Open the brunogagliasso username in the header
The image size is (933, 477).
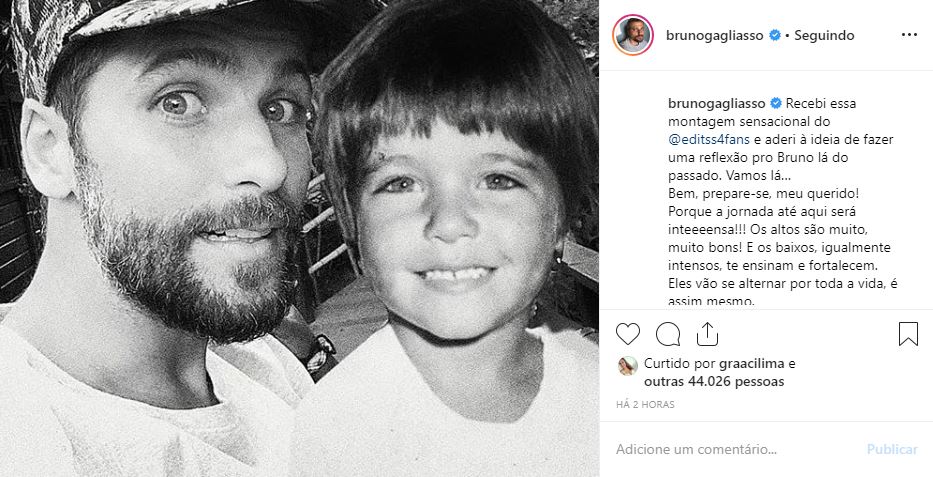point(714,35)
